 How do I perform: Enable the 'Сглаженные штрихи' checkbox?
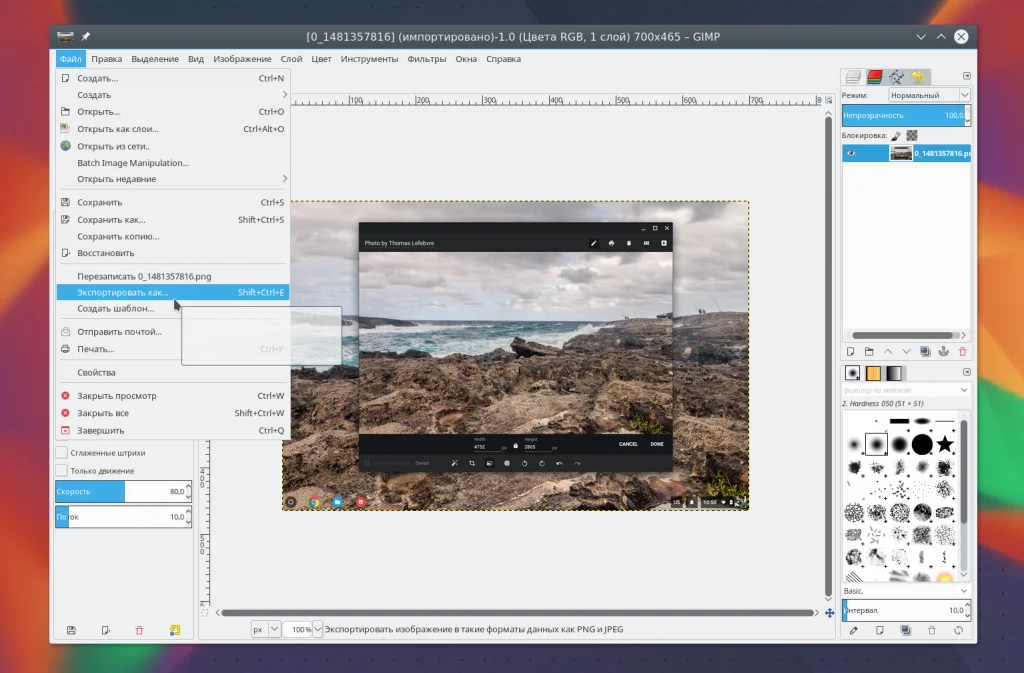click(62, 453)
